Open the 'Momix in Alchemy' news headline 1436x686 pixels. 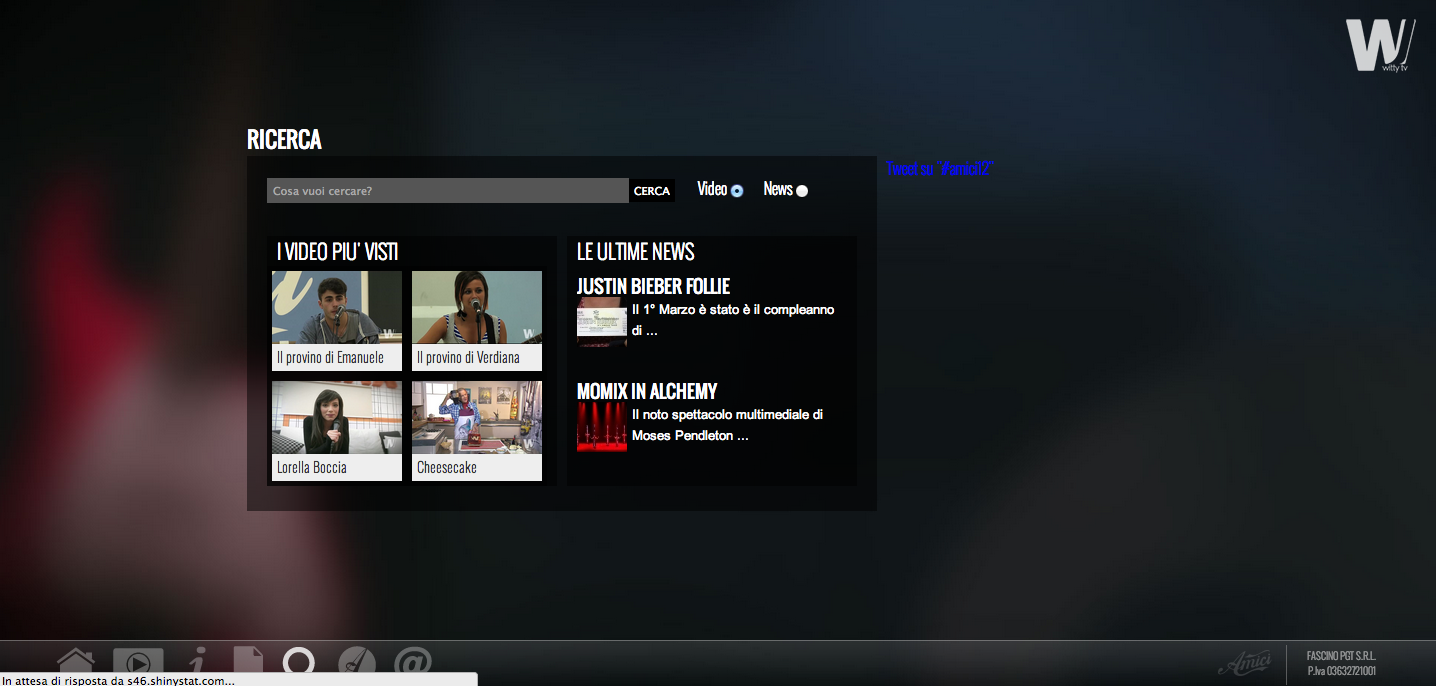[647, 391]
